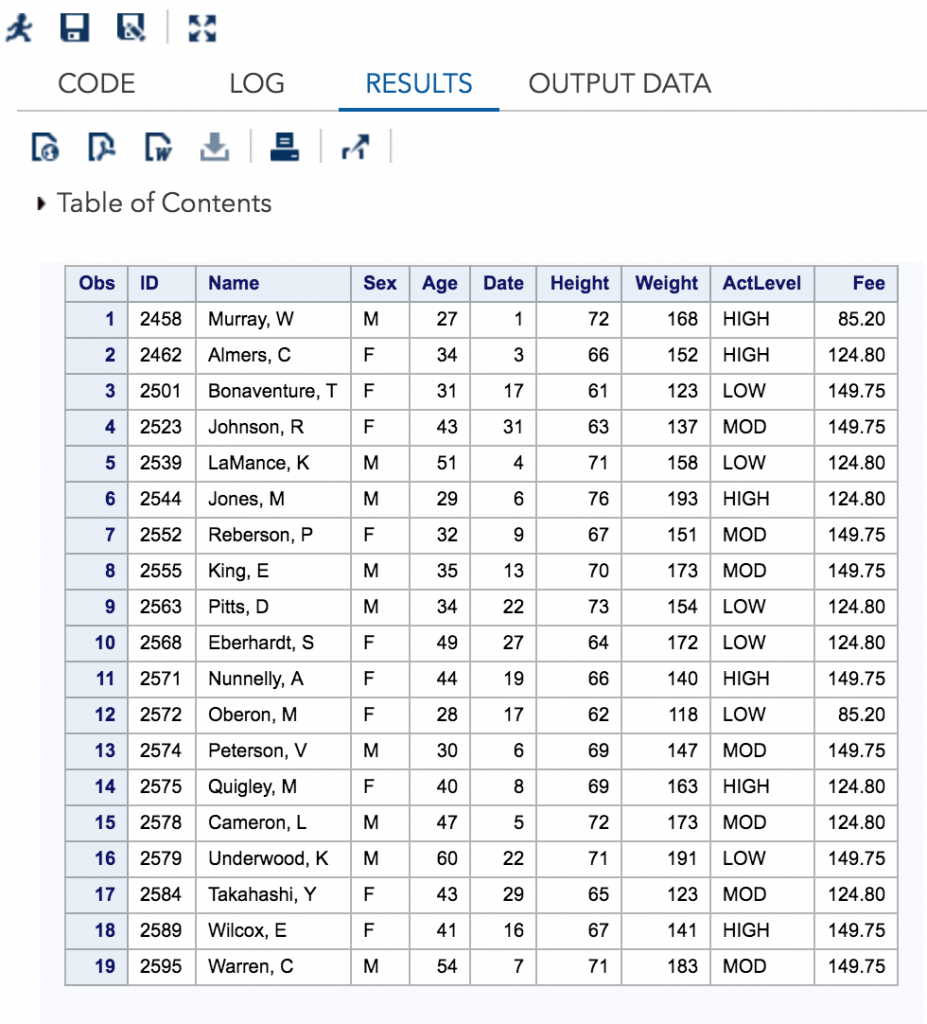Select the name Pitts, D
Image resolution: width=927 pixels, height=1024 pixels.
(x=238, y=607)
